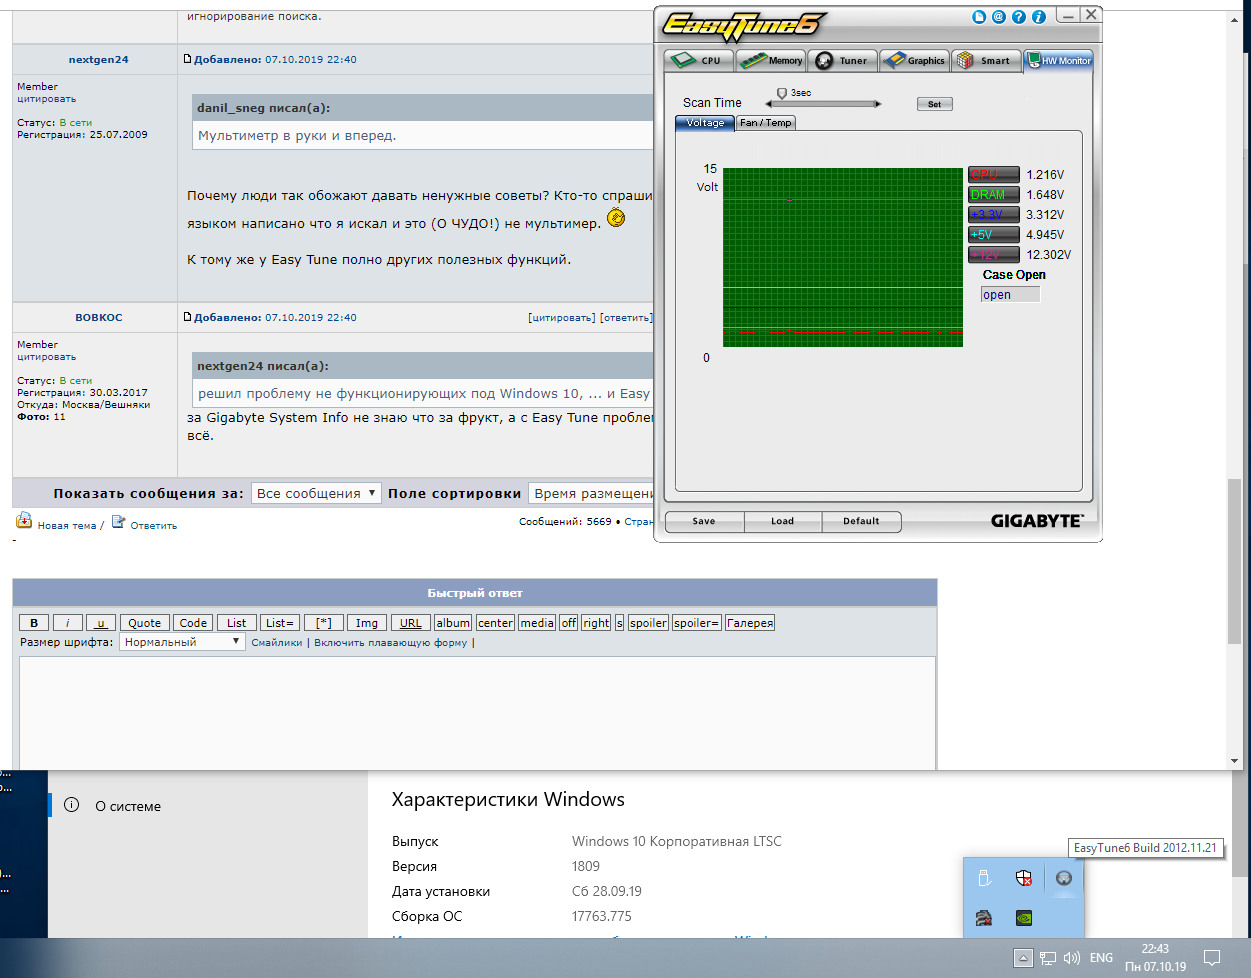Open nextgen24 user profile link

tap(98, 59)
